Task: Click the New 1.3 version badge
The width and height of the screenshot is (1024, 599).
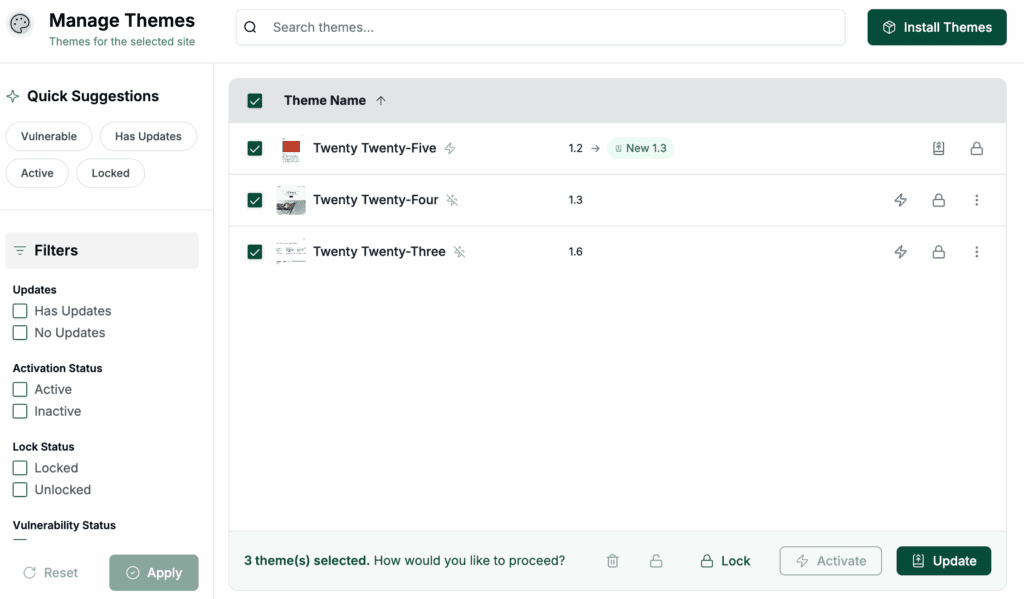Action: 641,148
